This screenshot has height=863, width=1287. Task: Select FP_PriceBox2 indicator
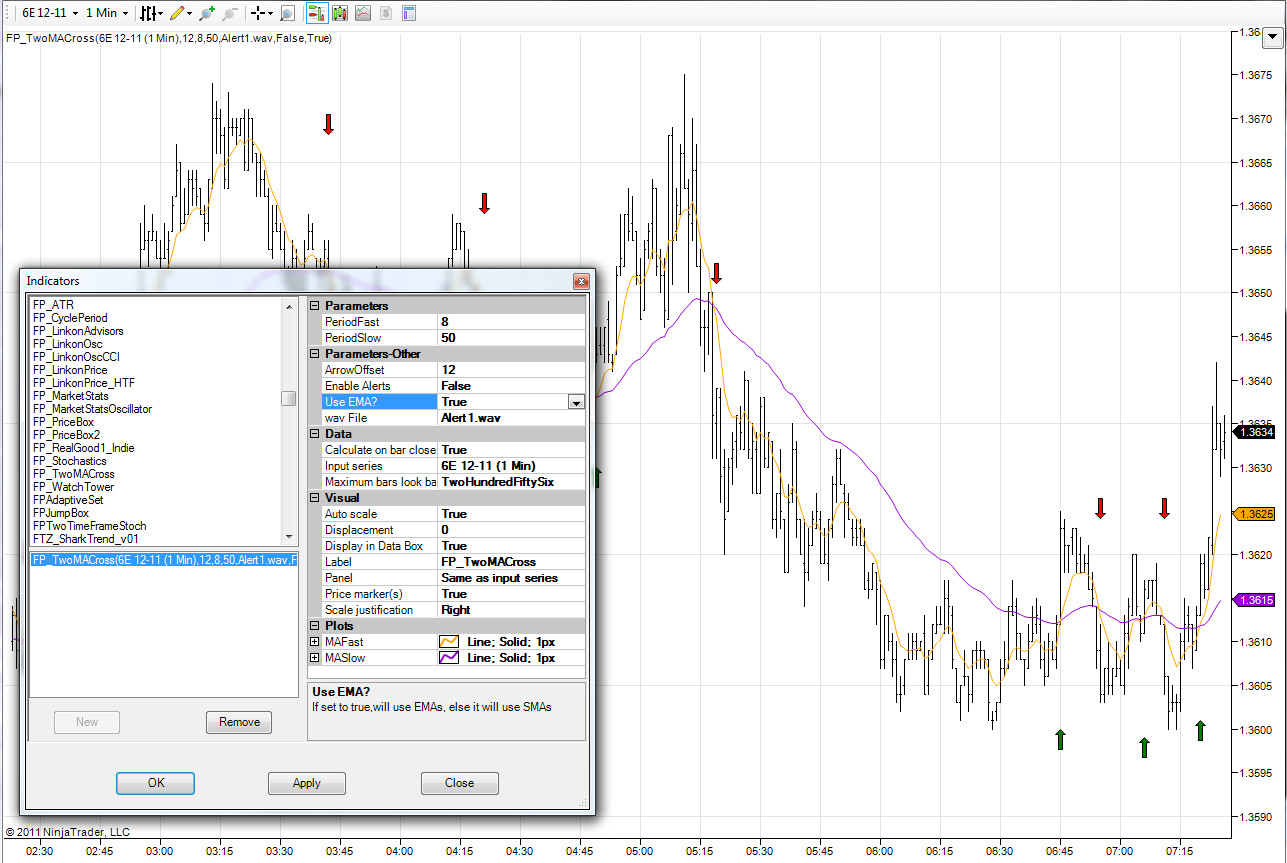coord(66,435)
